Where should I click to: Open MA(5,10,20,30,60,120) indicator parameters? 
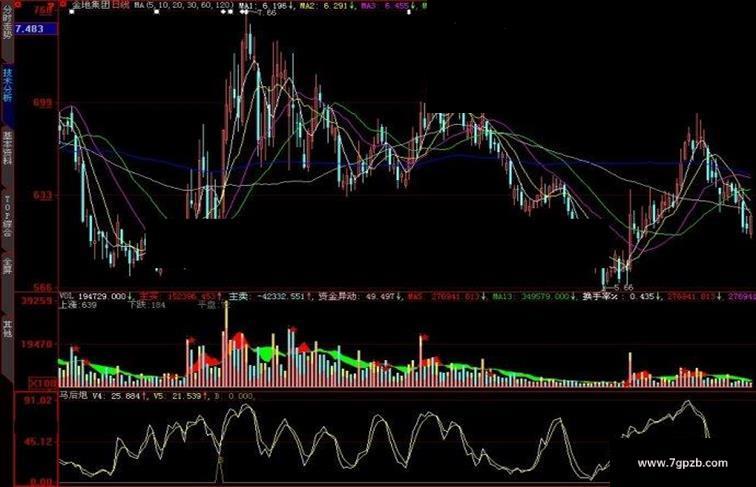pos(184,5)
